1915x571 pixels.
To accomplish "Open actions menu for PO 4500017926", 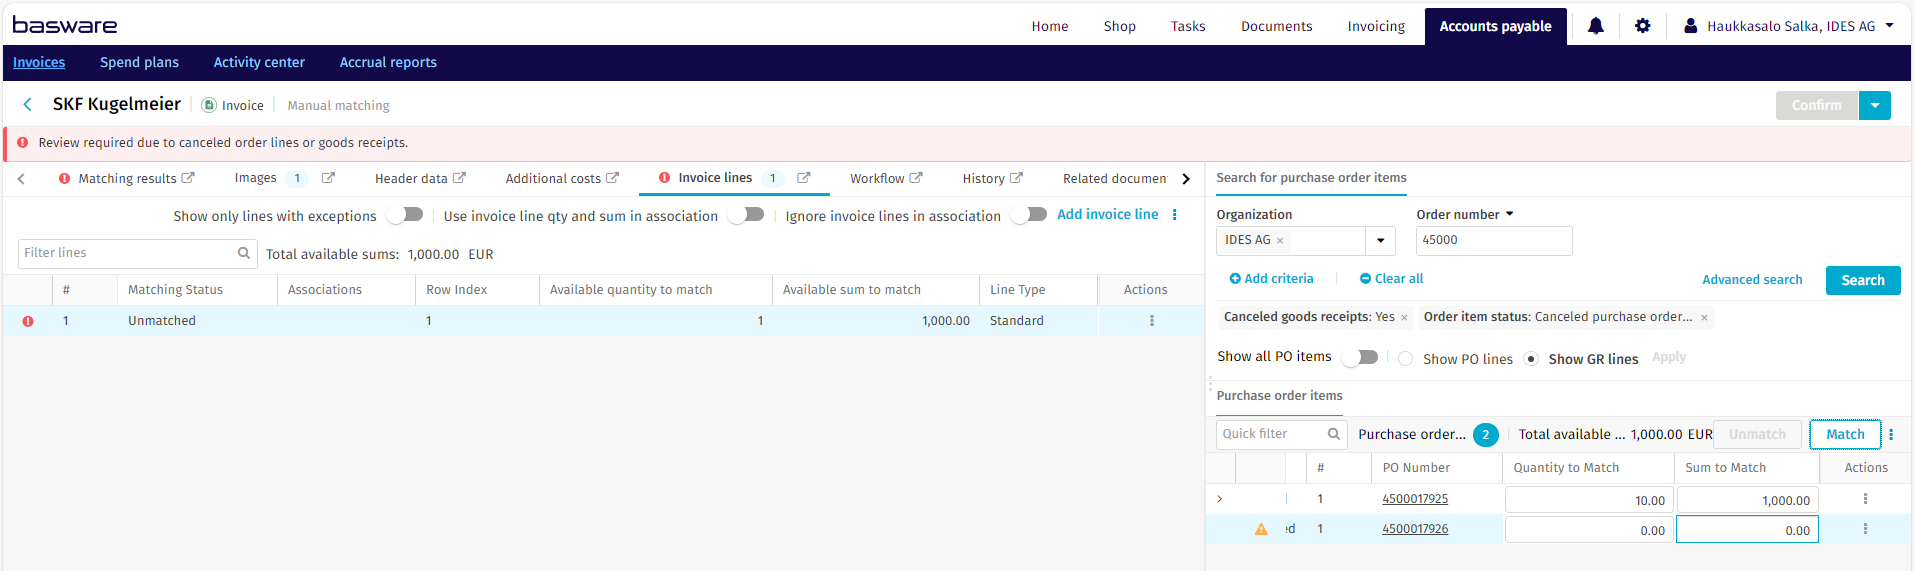I will (x=1865, y=529).
